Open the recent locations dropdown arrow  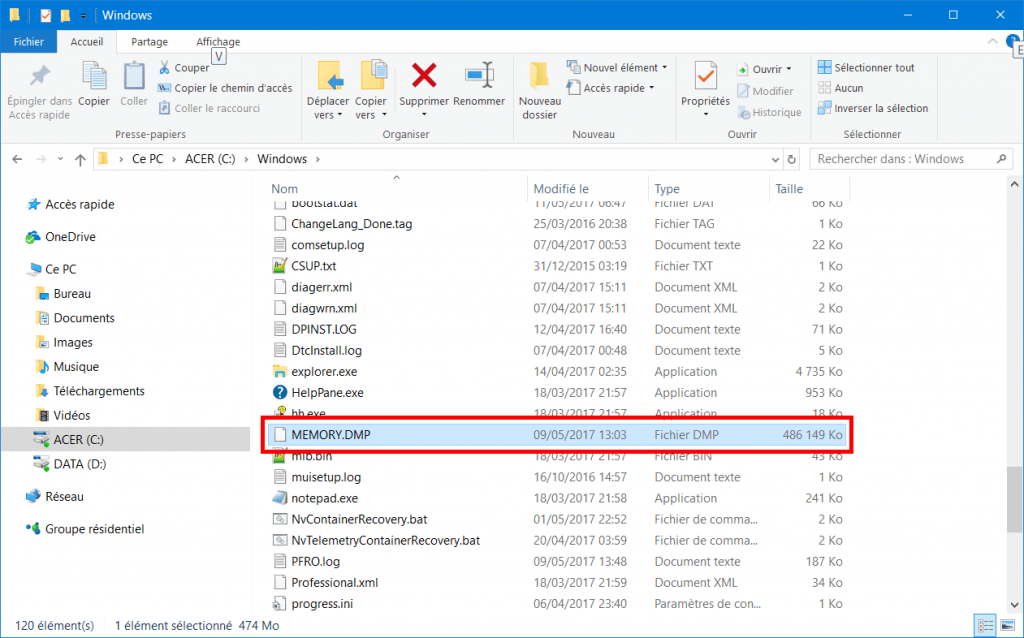60,159
